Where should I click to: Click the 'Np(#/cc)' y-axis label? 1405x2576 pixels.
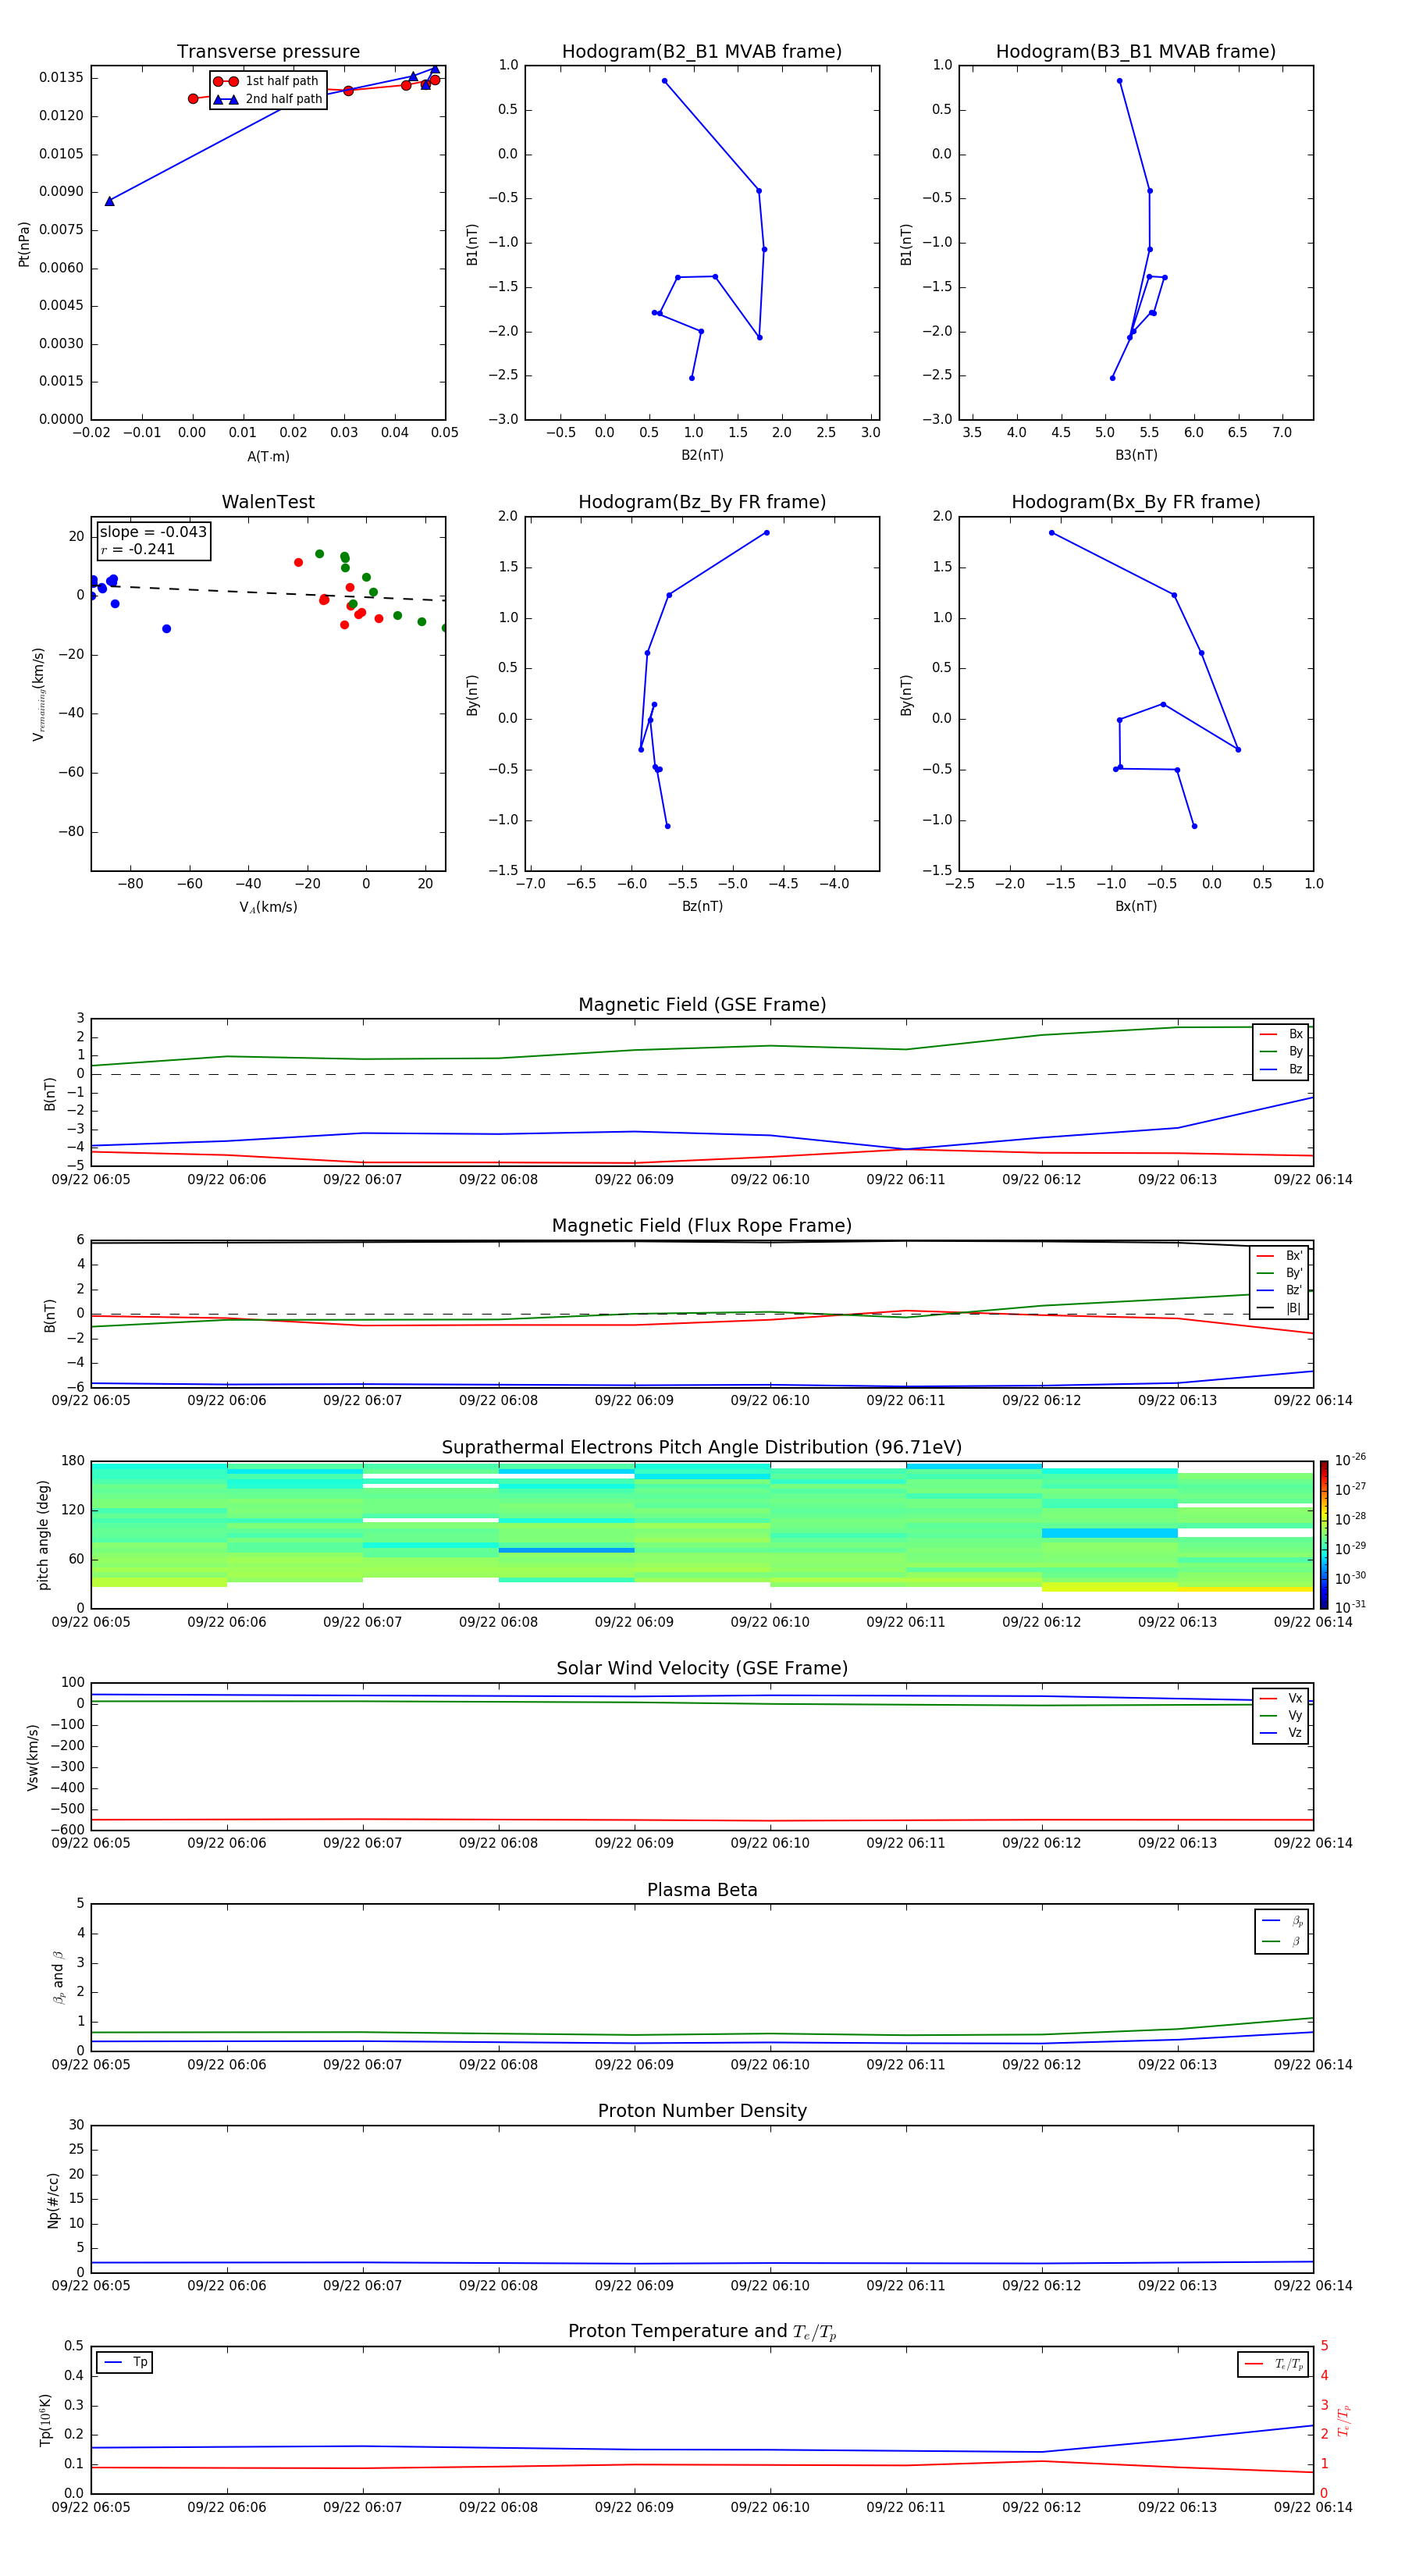click(x=53, y=2200)
